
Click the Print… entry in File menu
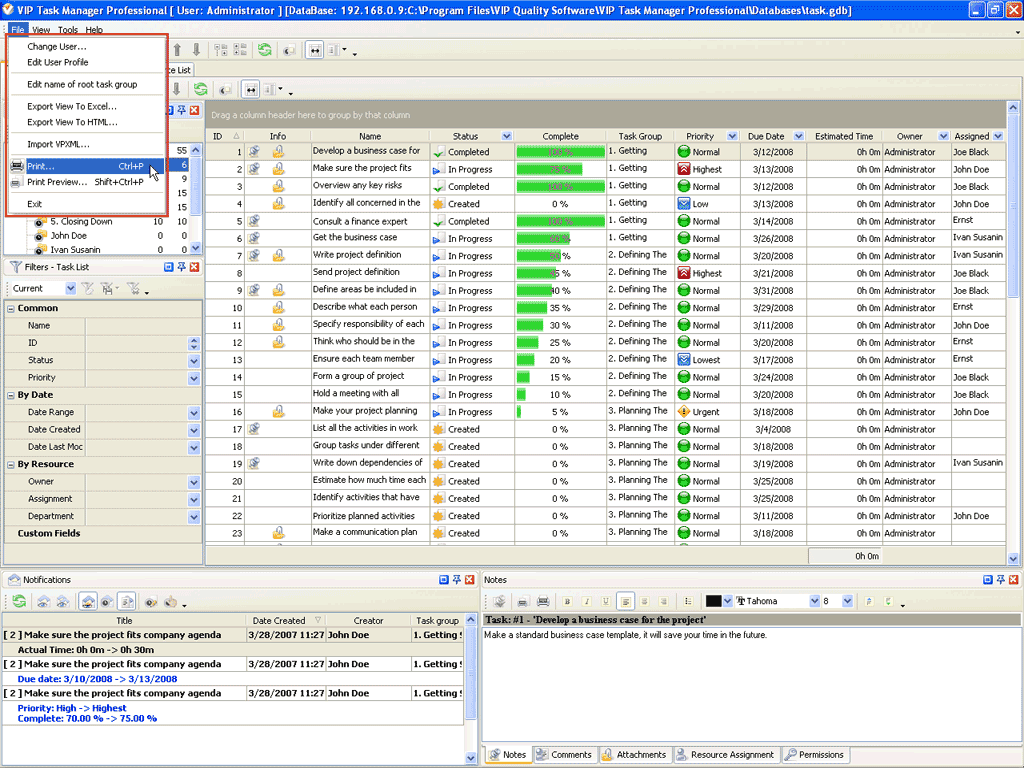pos(86,167)
